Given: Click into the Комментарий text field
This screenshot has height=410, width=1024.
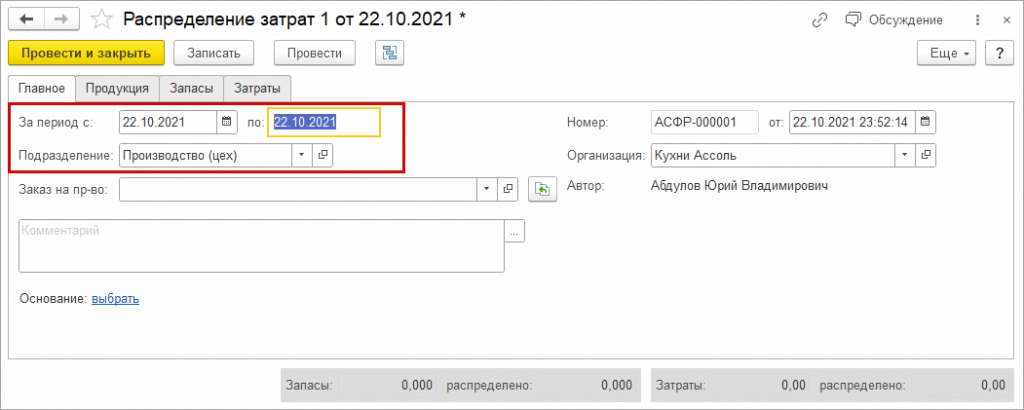Looking at the screenshot, I should (x=260, y=245).
